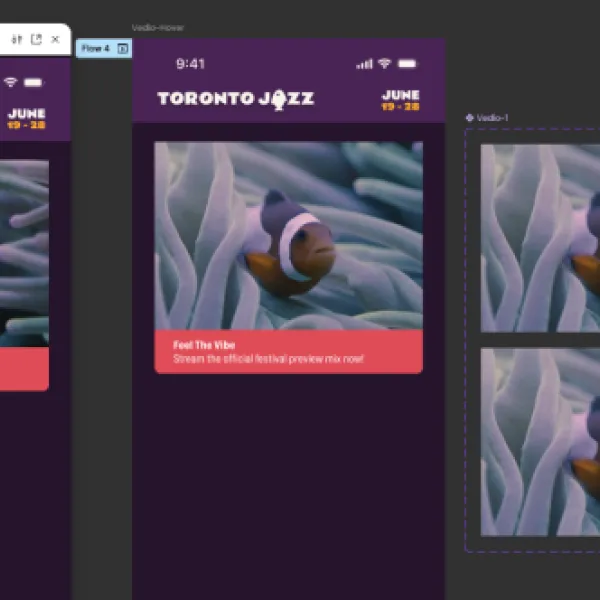Select the JUNE text in the left frame
This screenshot has width=600, height=600.
(27, 114)
